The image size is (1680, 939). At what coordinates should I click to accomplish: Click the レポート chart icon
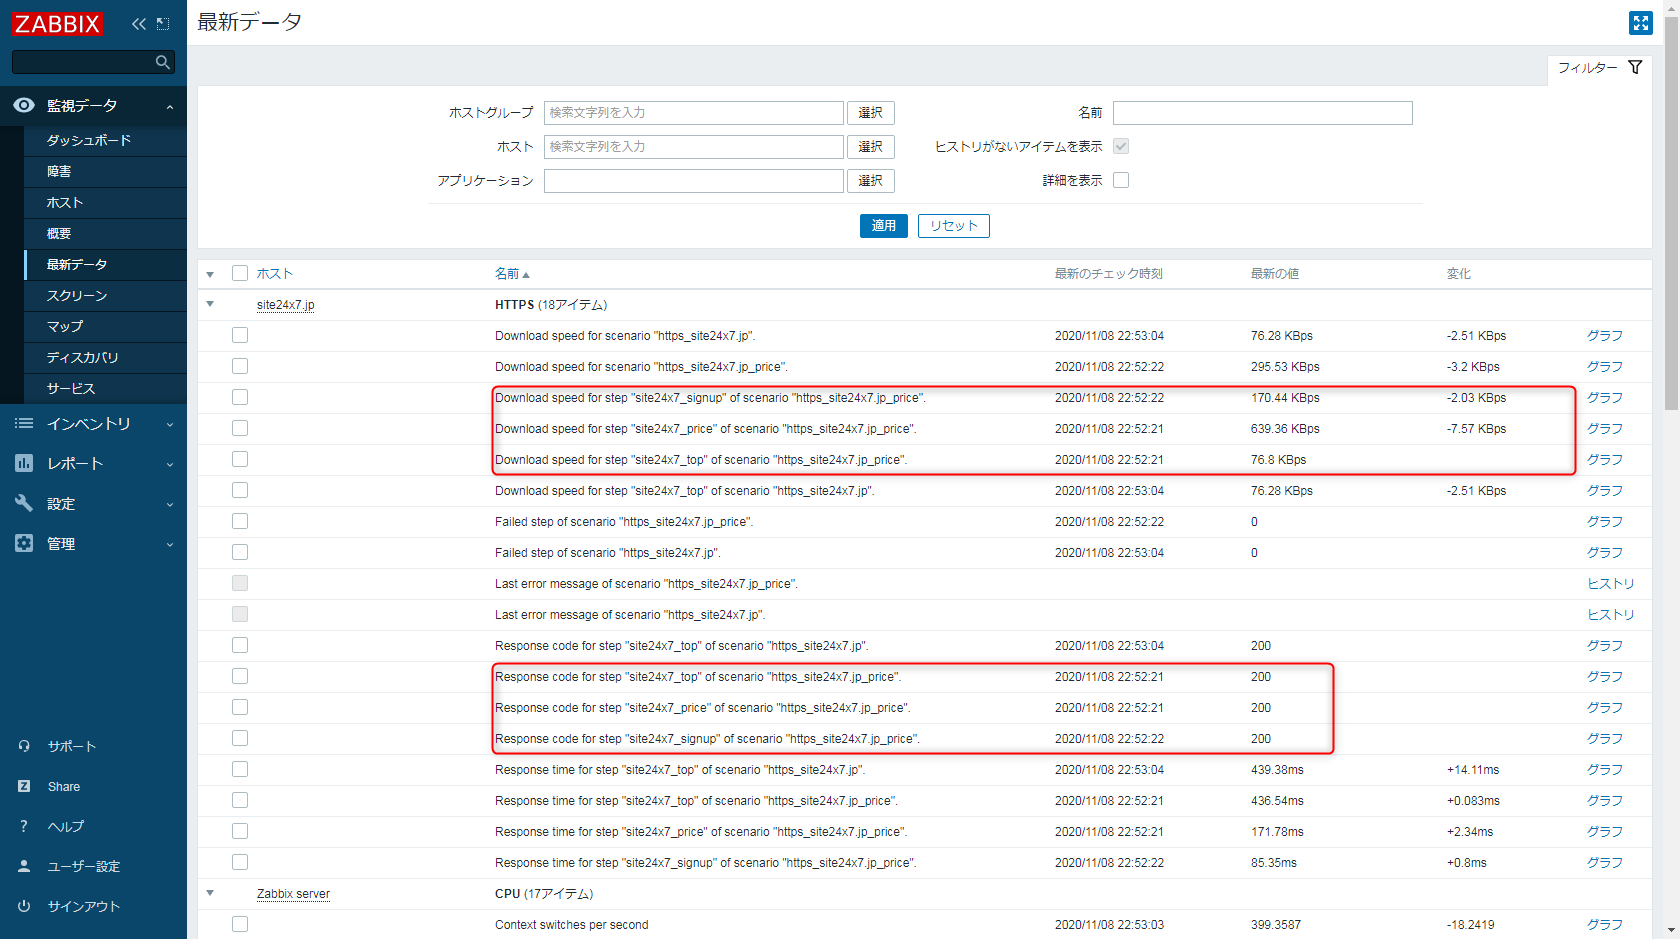pyautogui.click(x=24, y=463)
